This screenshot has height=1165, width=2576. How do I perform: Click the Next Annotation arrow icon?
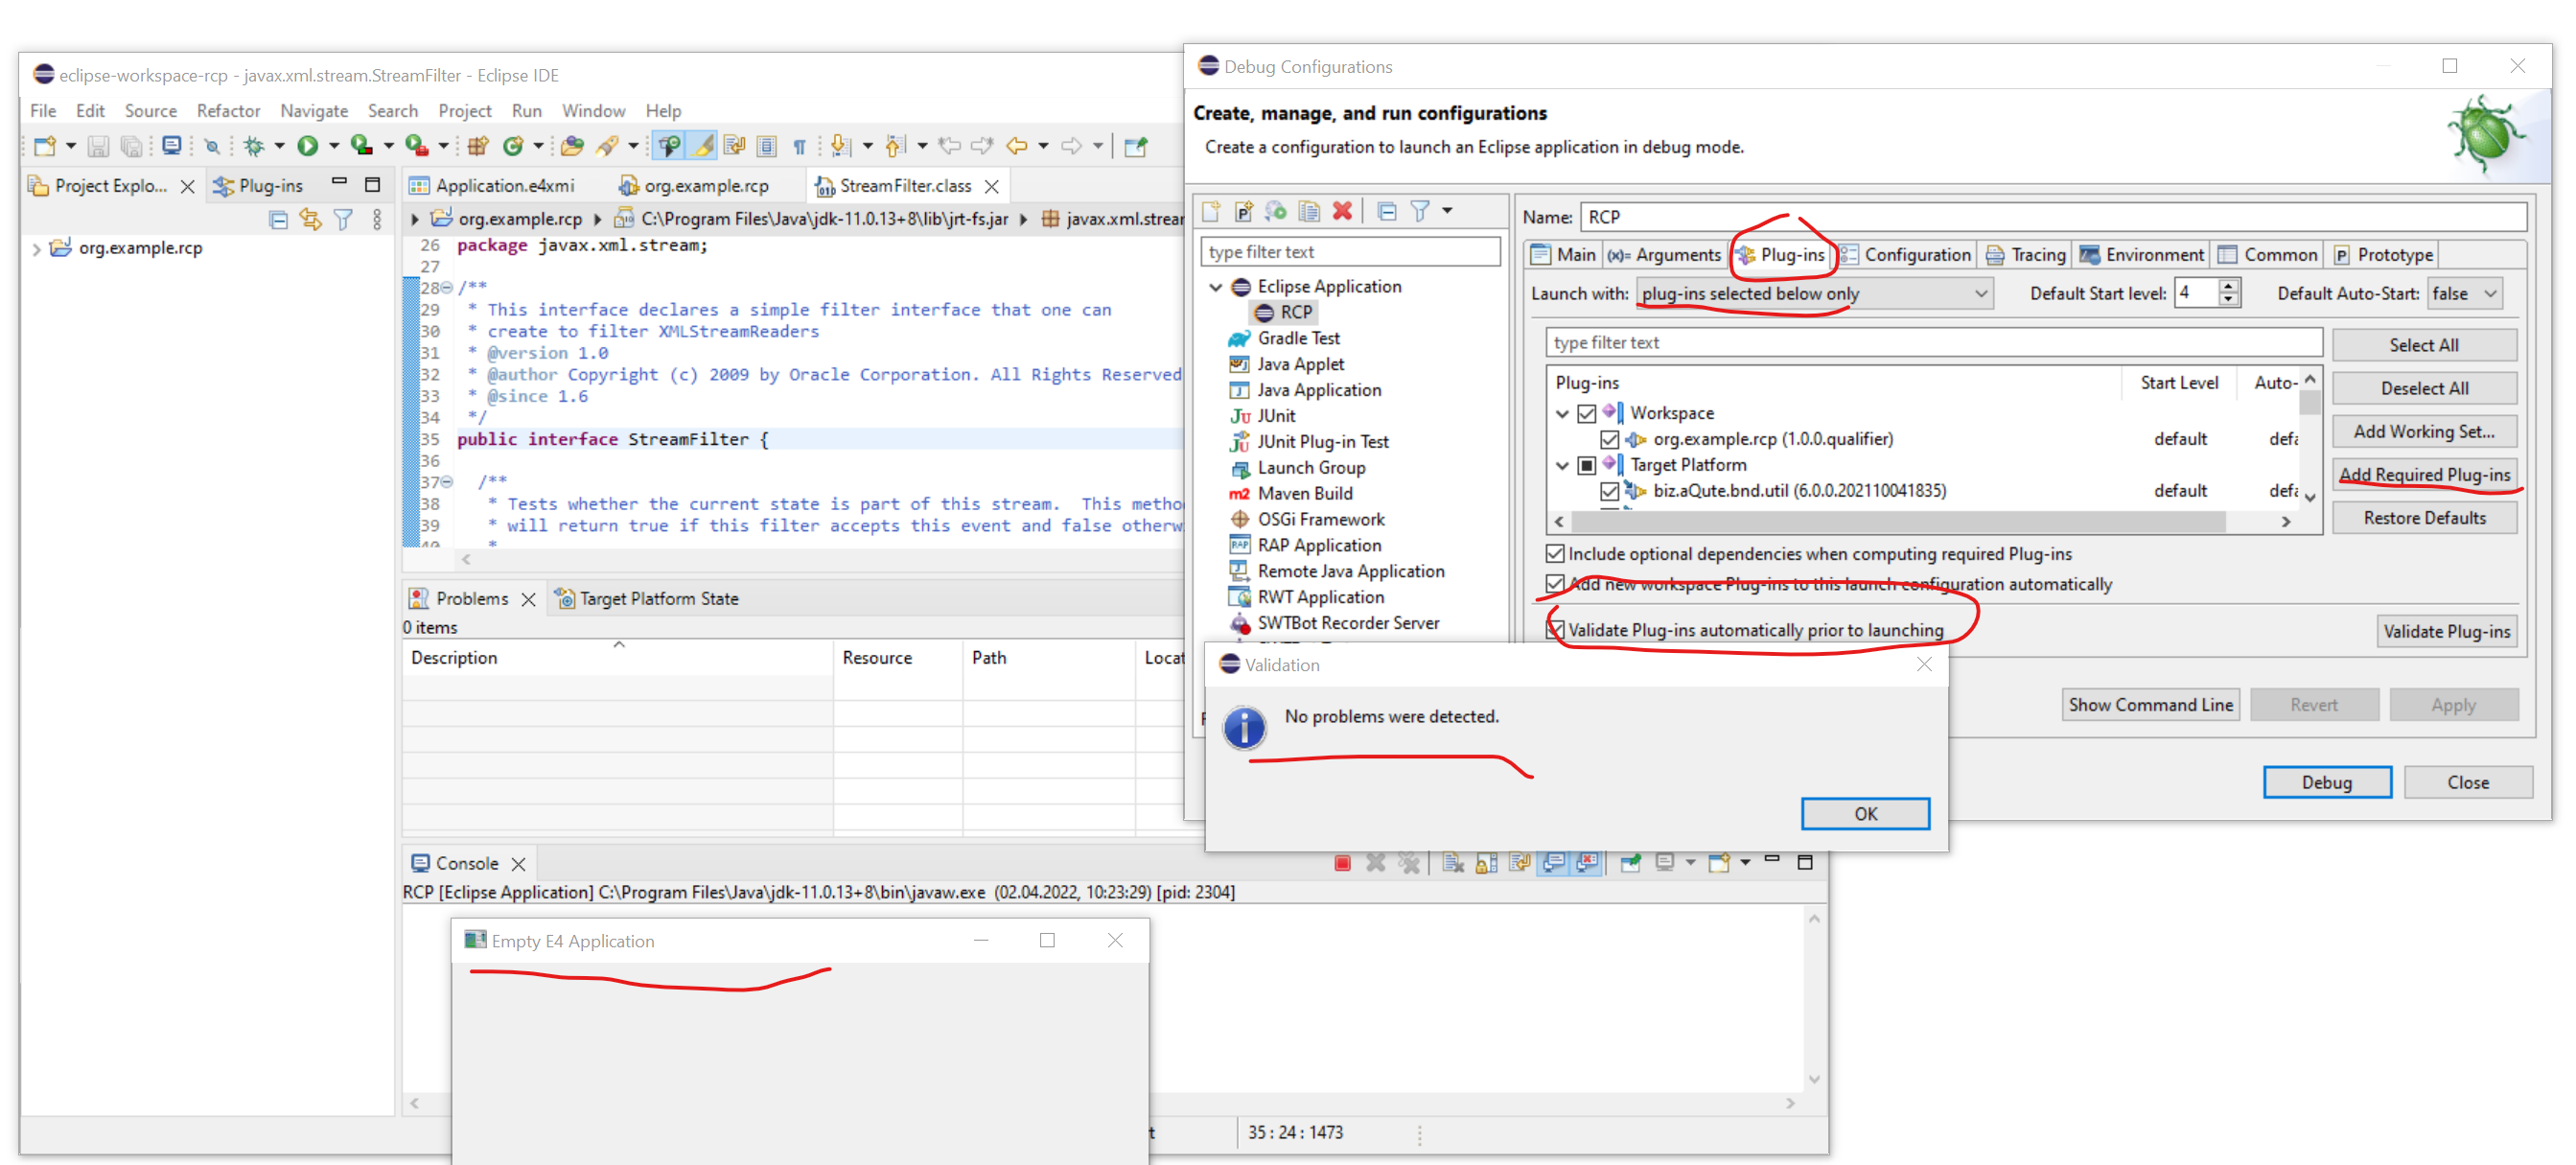click(x=840, y=146)
